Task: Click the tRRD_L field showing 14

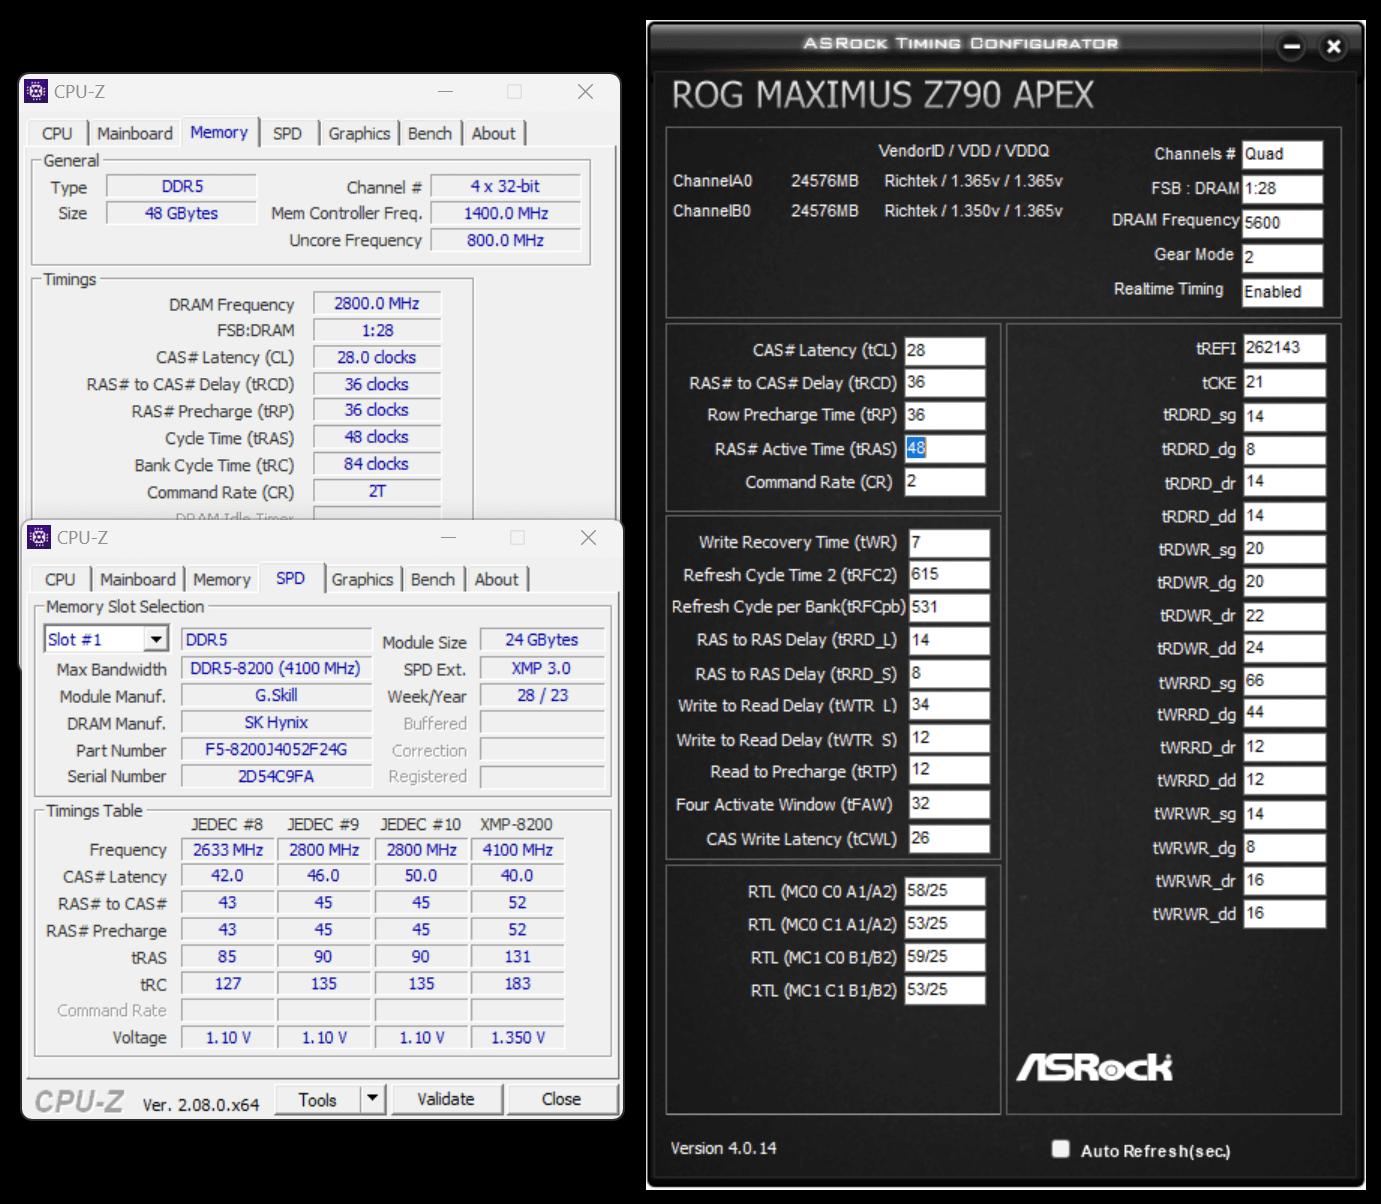Action: [949, 640]
